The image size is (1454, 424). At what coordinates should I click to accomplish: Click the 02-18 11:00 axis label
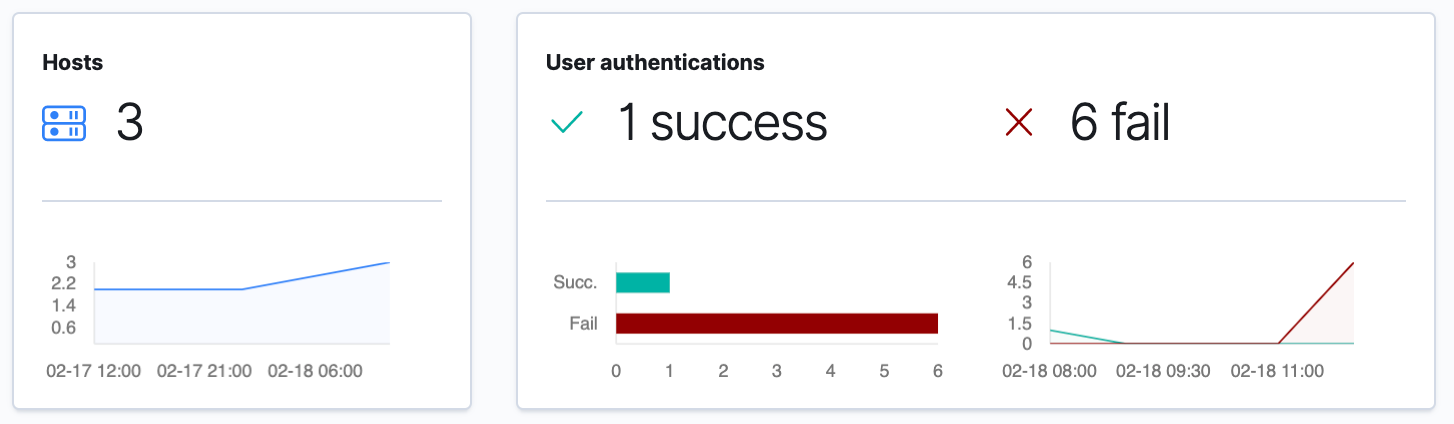[x=1277, y=371]
